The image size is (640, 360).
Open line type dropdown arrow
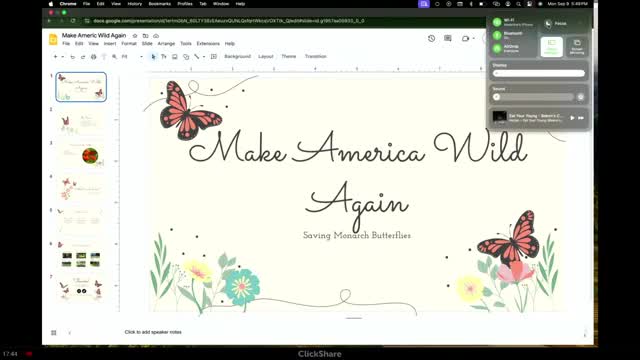[204, 57]
